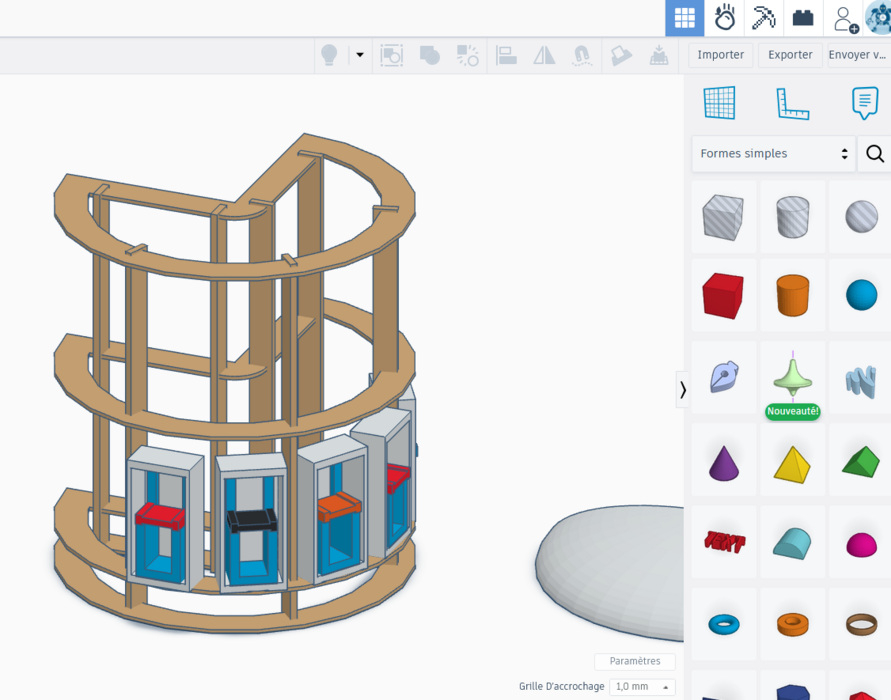Screen dimensions: 891x700
Task: Open the Sim Lab hand icon
Action: tap(725, 18)
